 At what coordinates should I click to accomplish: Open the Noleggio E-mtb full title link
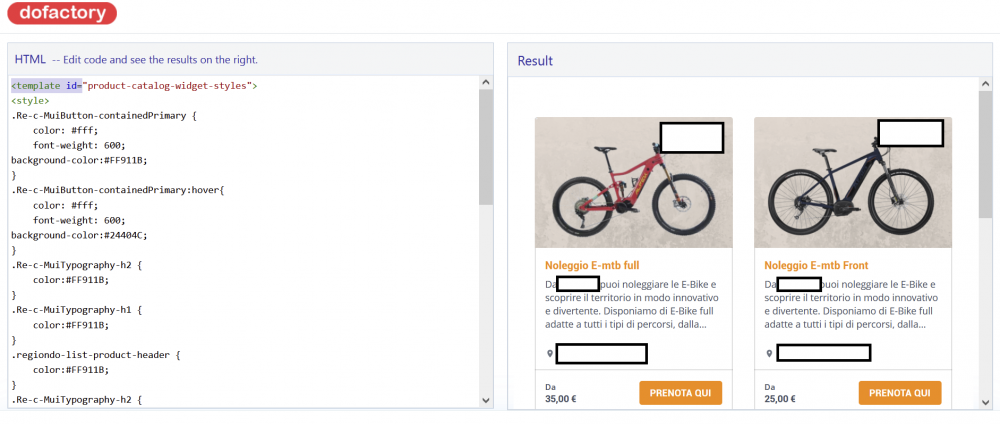[592, 266]
